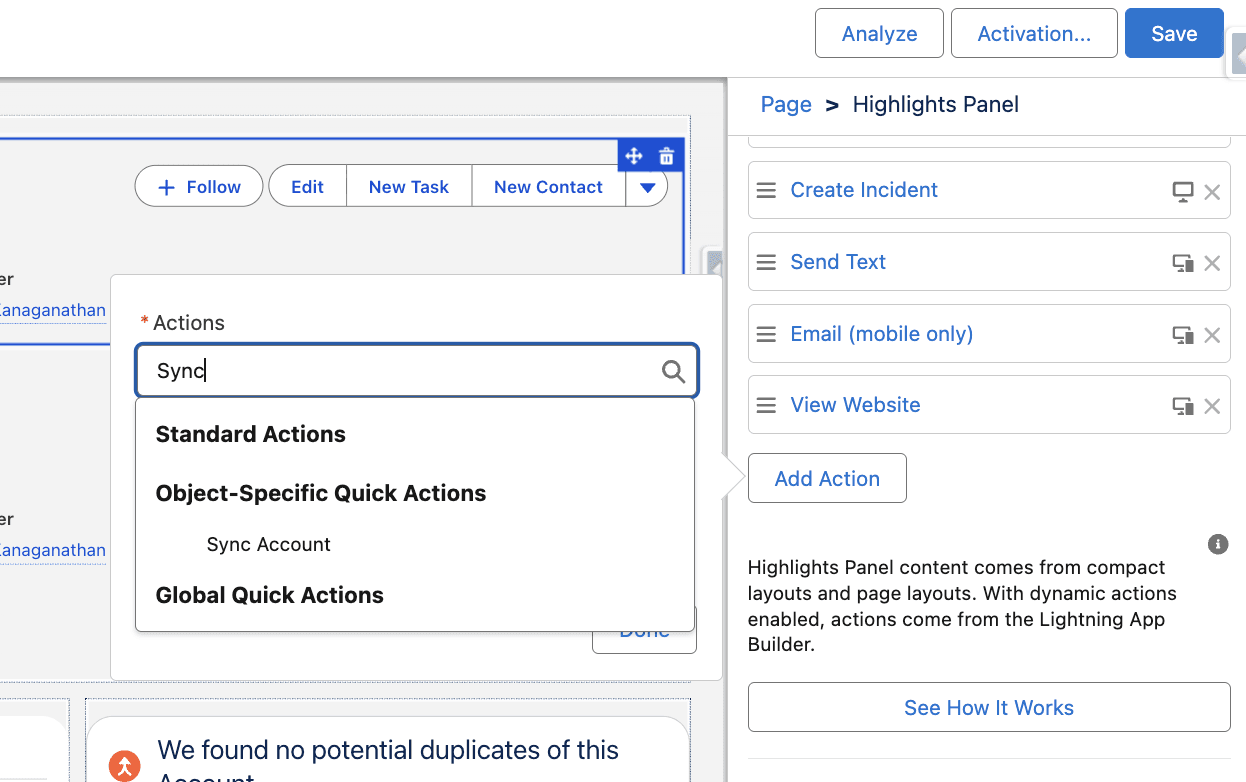Viewport: 1246px width, 782px height.
Task: Click inside the Actions search box
Action: [x=400, y=371]
